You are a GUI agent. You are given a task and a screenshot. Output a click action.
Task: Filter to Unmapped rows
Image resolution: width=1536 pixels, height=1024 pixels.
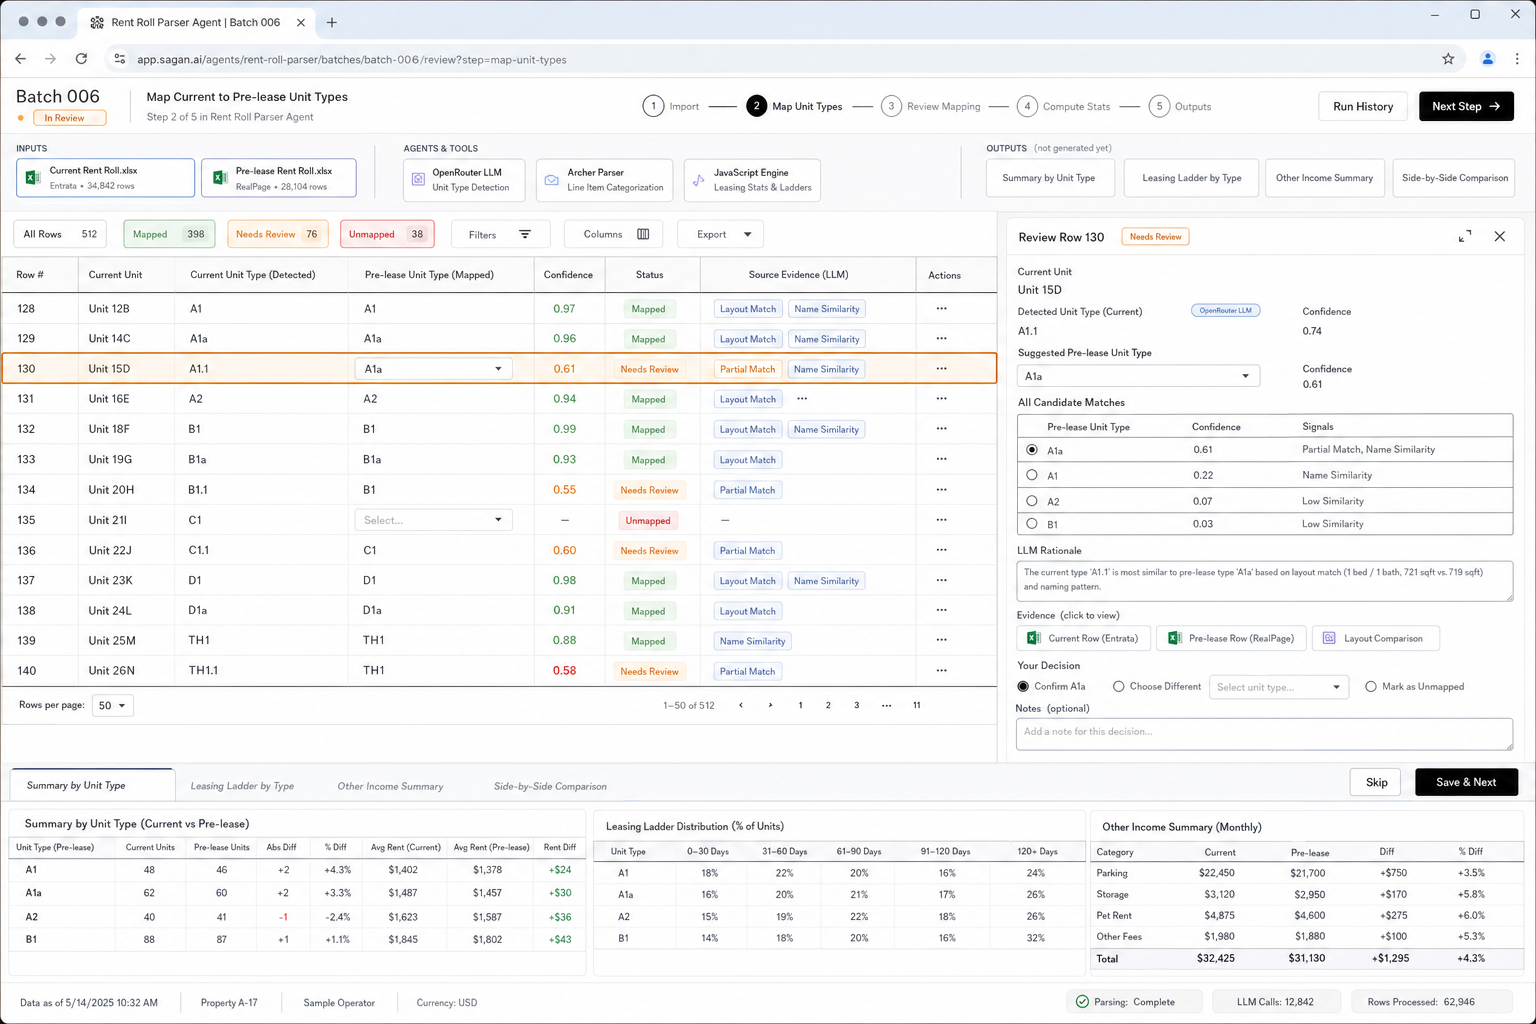pos(387,234)
